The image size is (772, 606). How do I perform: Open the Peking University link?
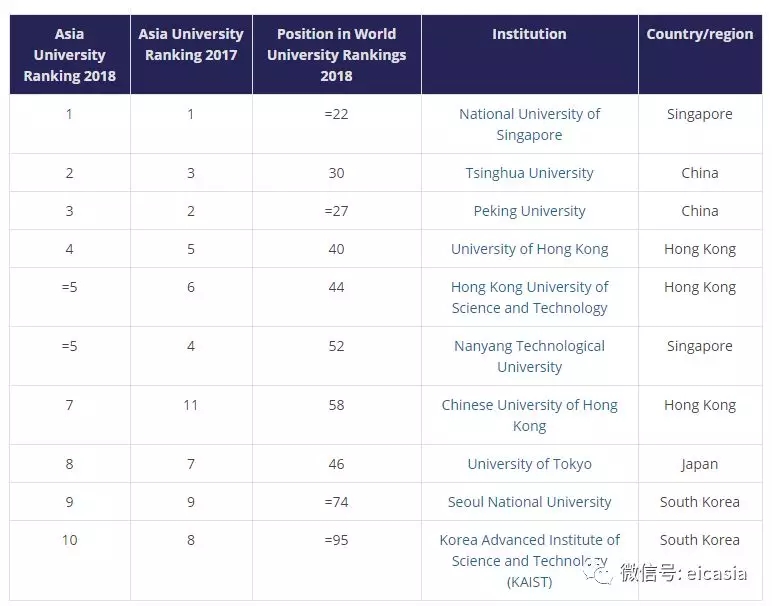tap(529, 211)
